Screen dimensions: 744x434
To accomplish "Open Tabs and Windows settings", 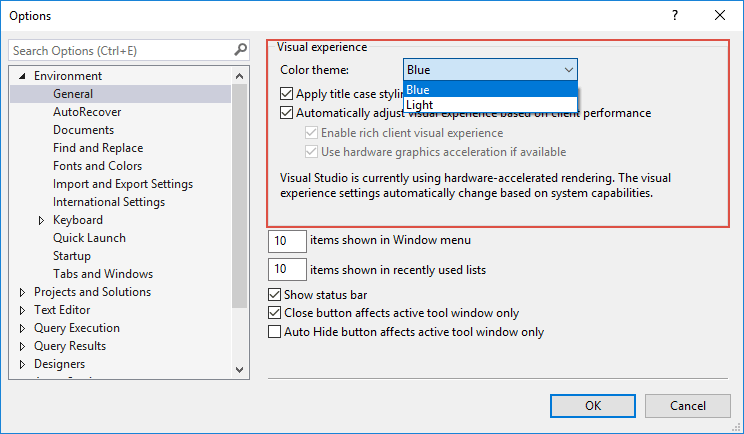I will click(x=103, y=274).
